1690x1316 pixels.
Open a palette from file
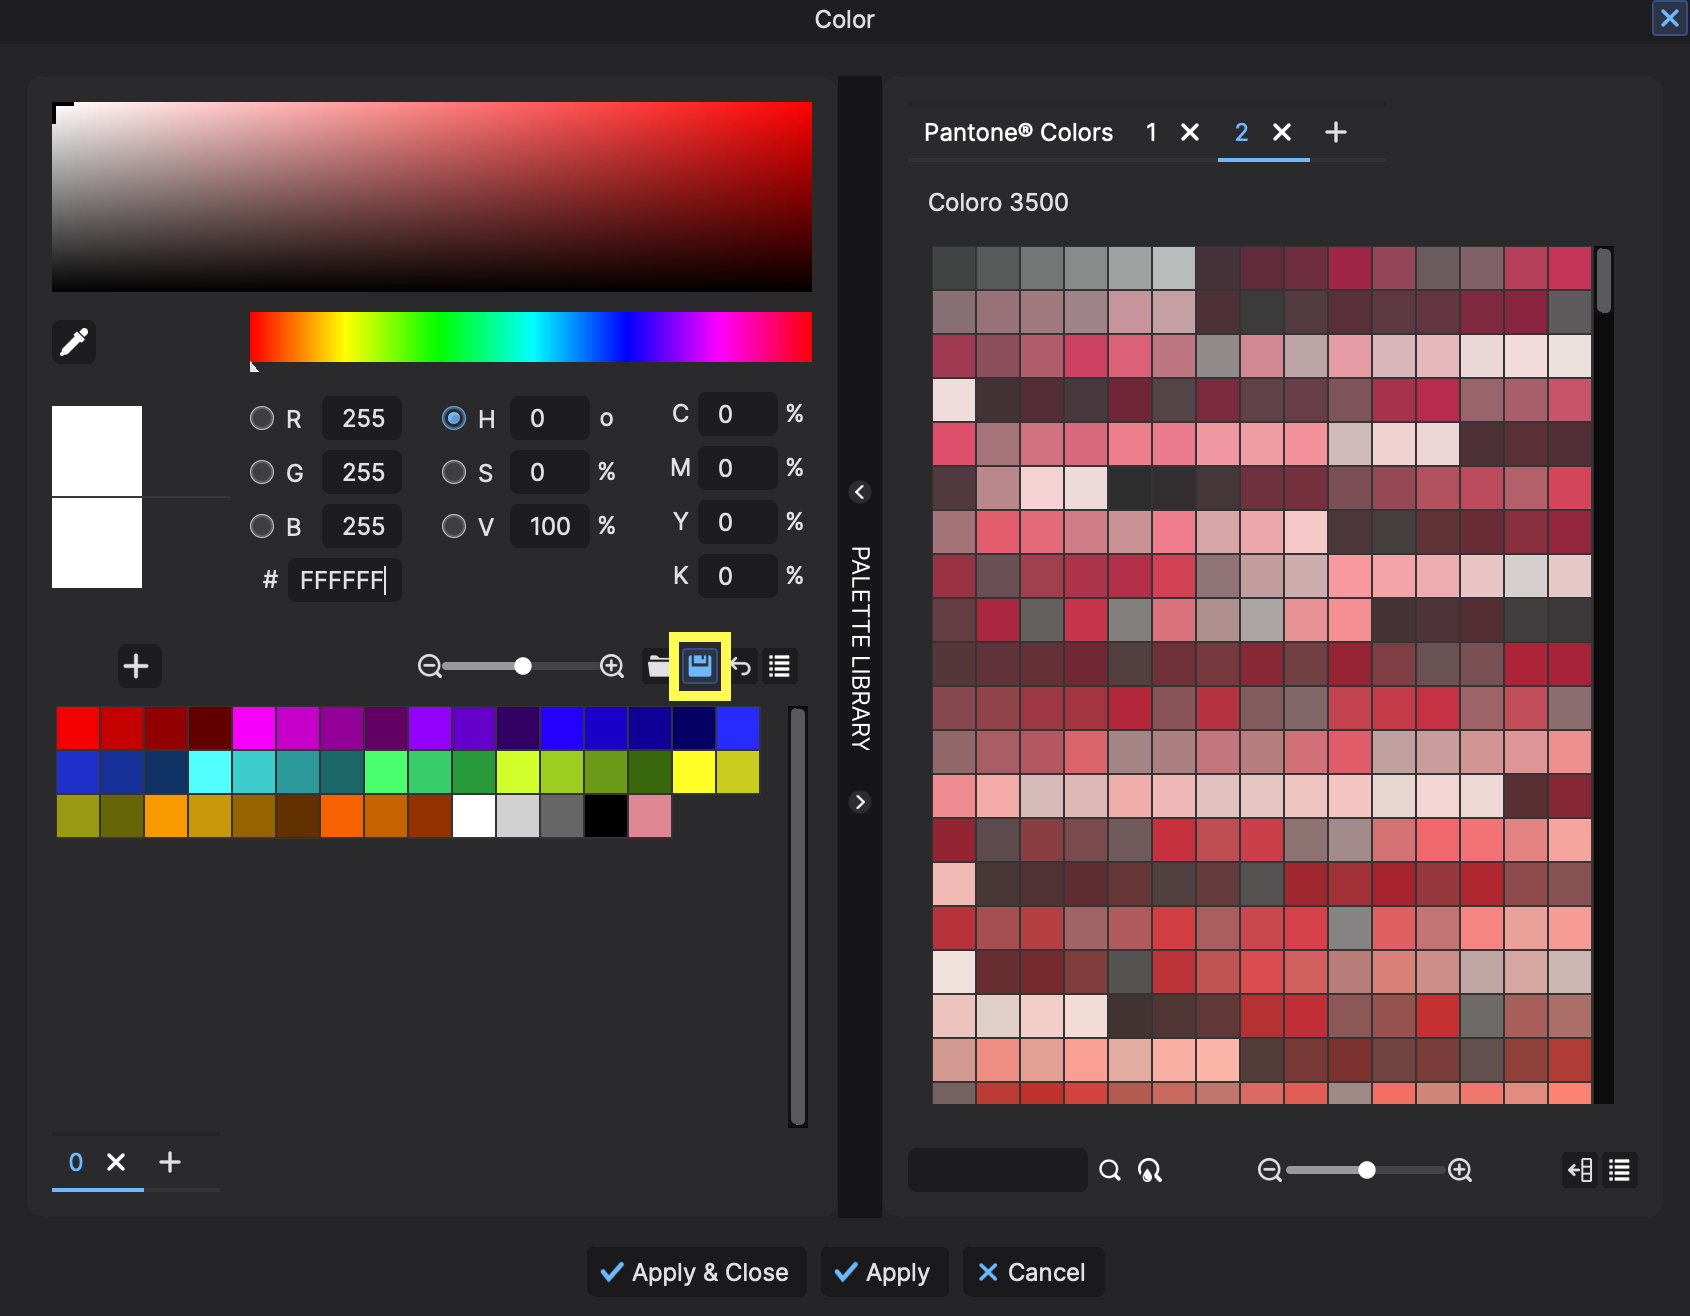[x=659, y=666]
